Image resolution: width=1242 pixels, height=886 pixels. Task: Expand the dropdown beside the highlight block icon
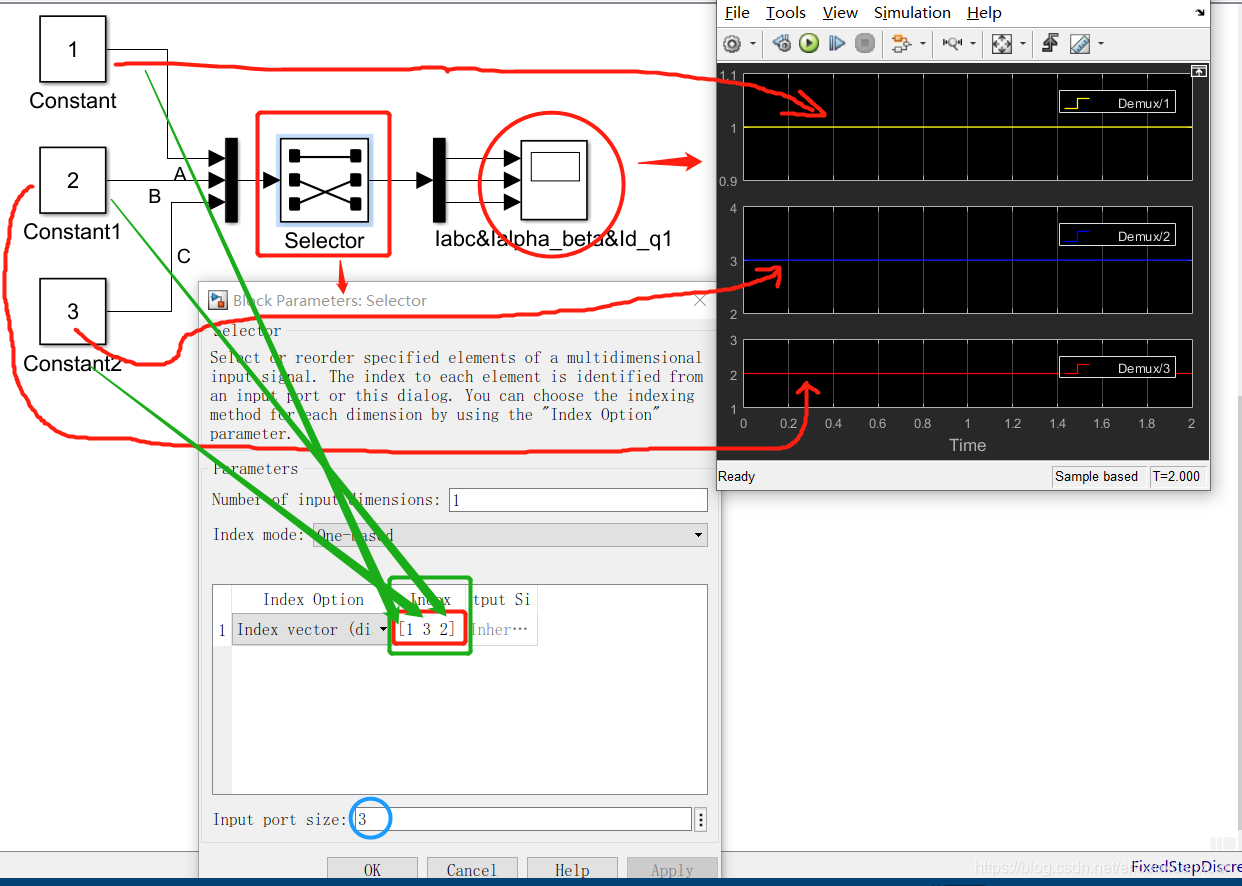tap(922, 44)
